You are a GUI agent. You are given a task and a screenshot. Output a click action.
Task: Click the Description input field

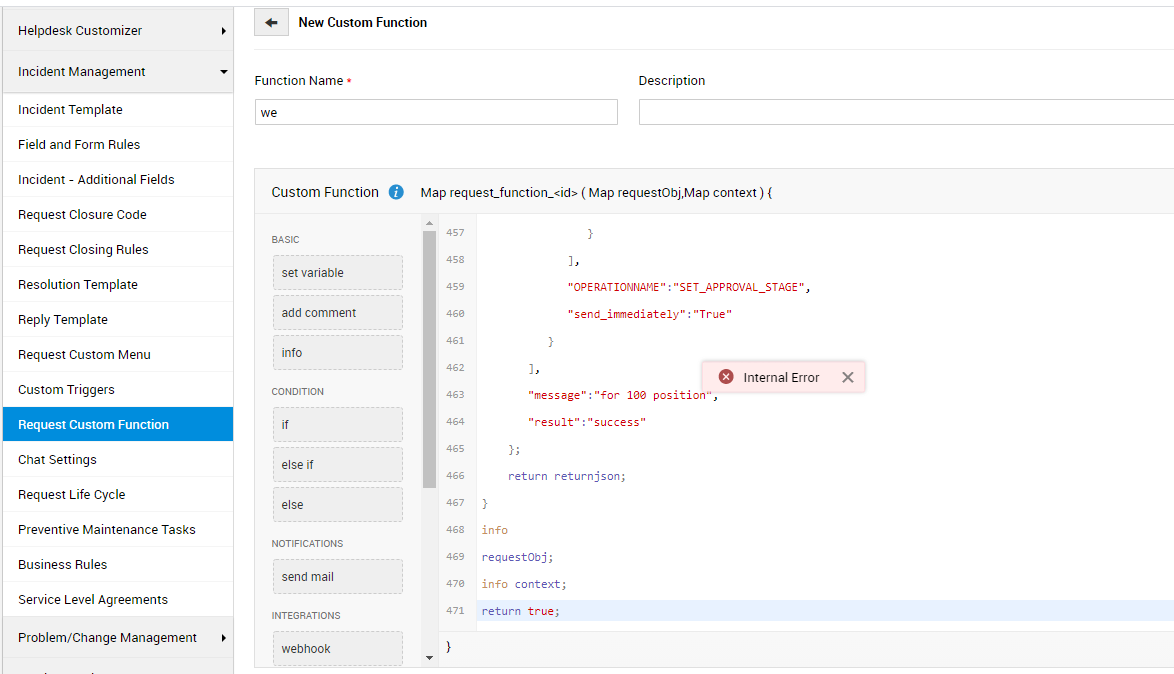(905, 112)
